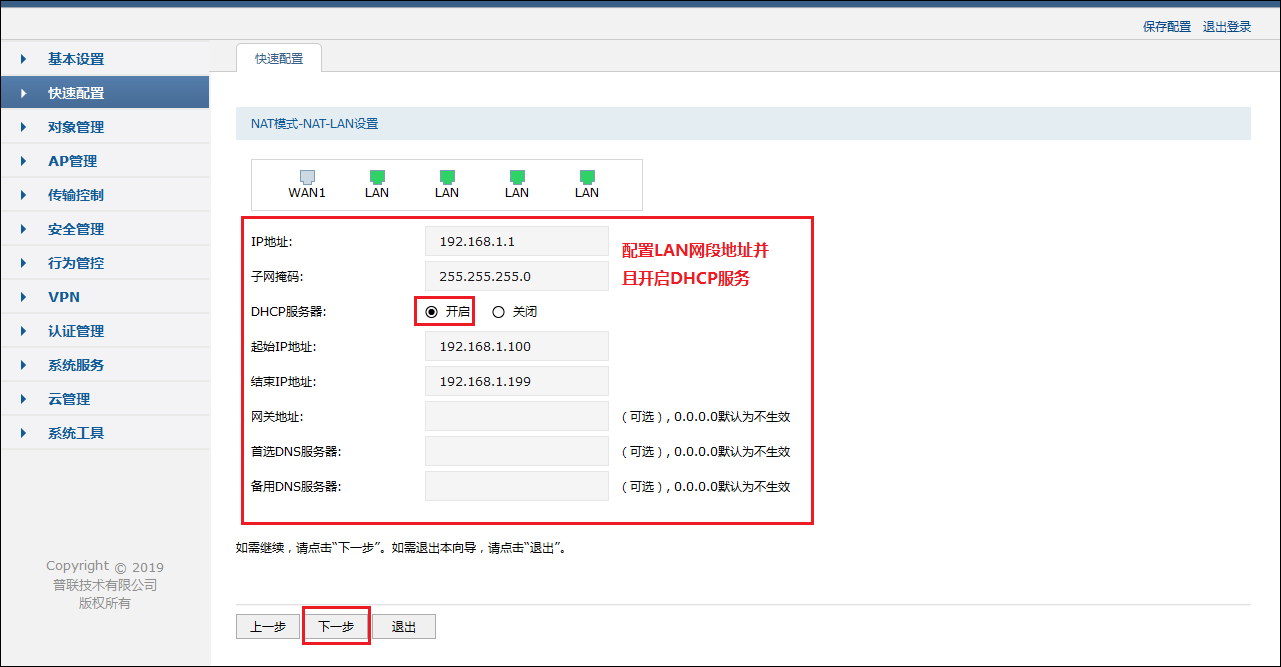Click the arrow icon beside 云管理

(x=24, y=398)
